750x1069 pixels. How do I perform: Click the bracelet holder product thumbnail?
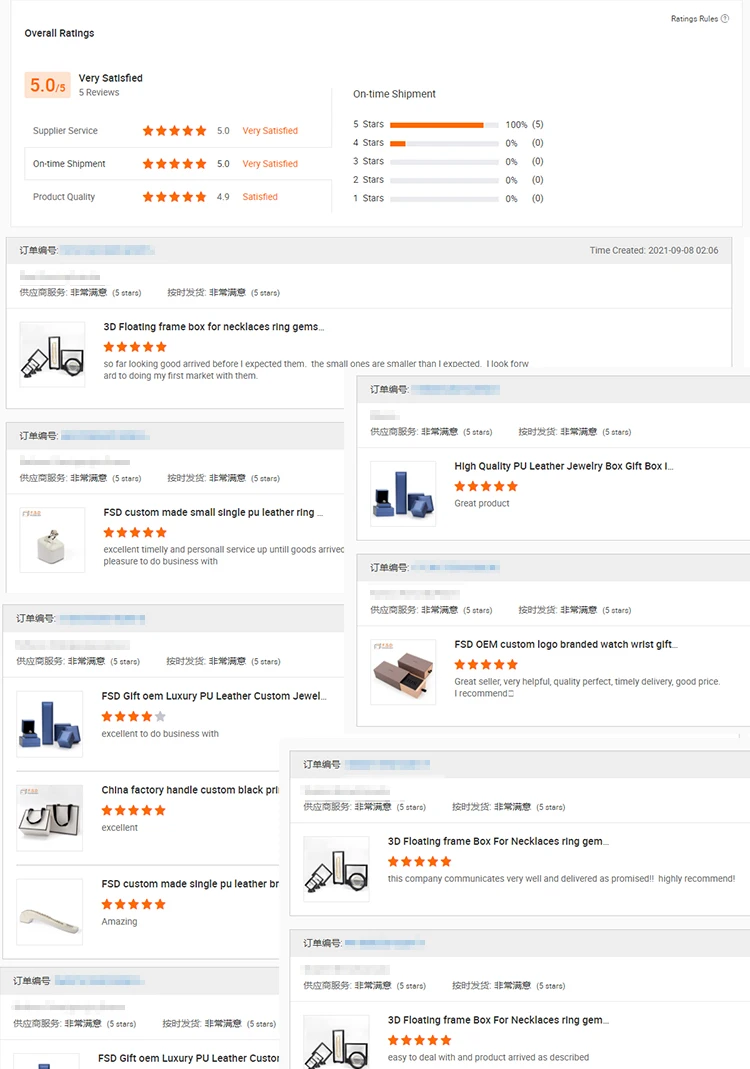[50, 912]
